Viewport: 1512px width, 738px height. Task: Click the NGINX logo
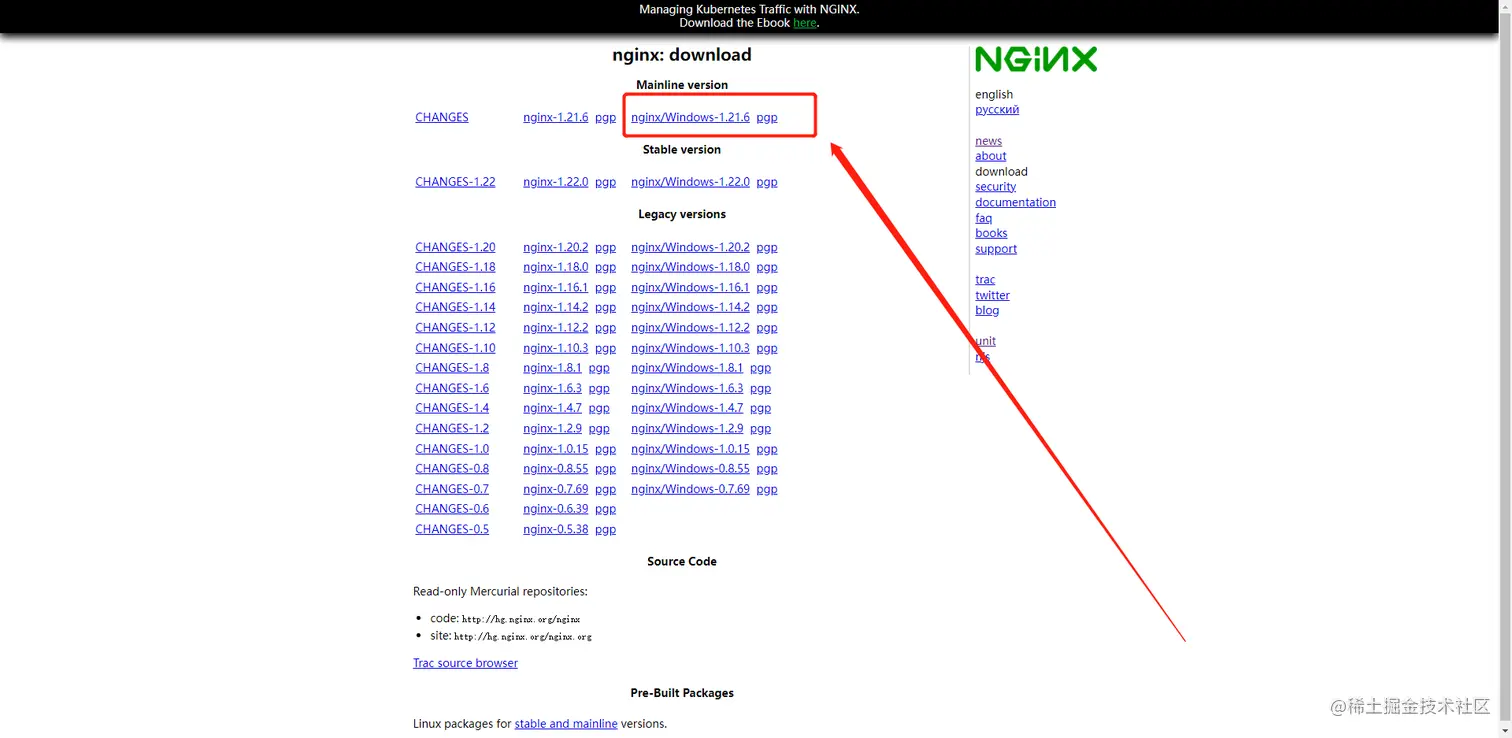point(1036,60)
